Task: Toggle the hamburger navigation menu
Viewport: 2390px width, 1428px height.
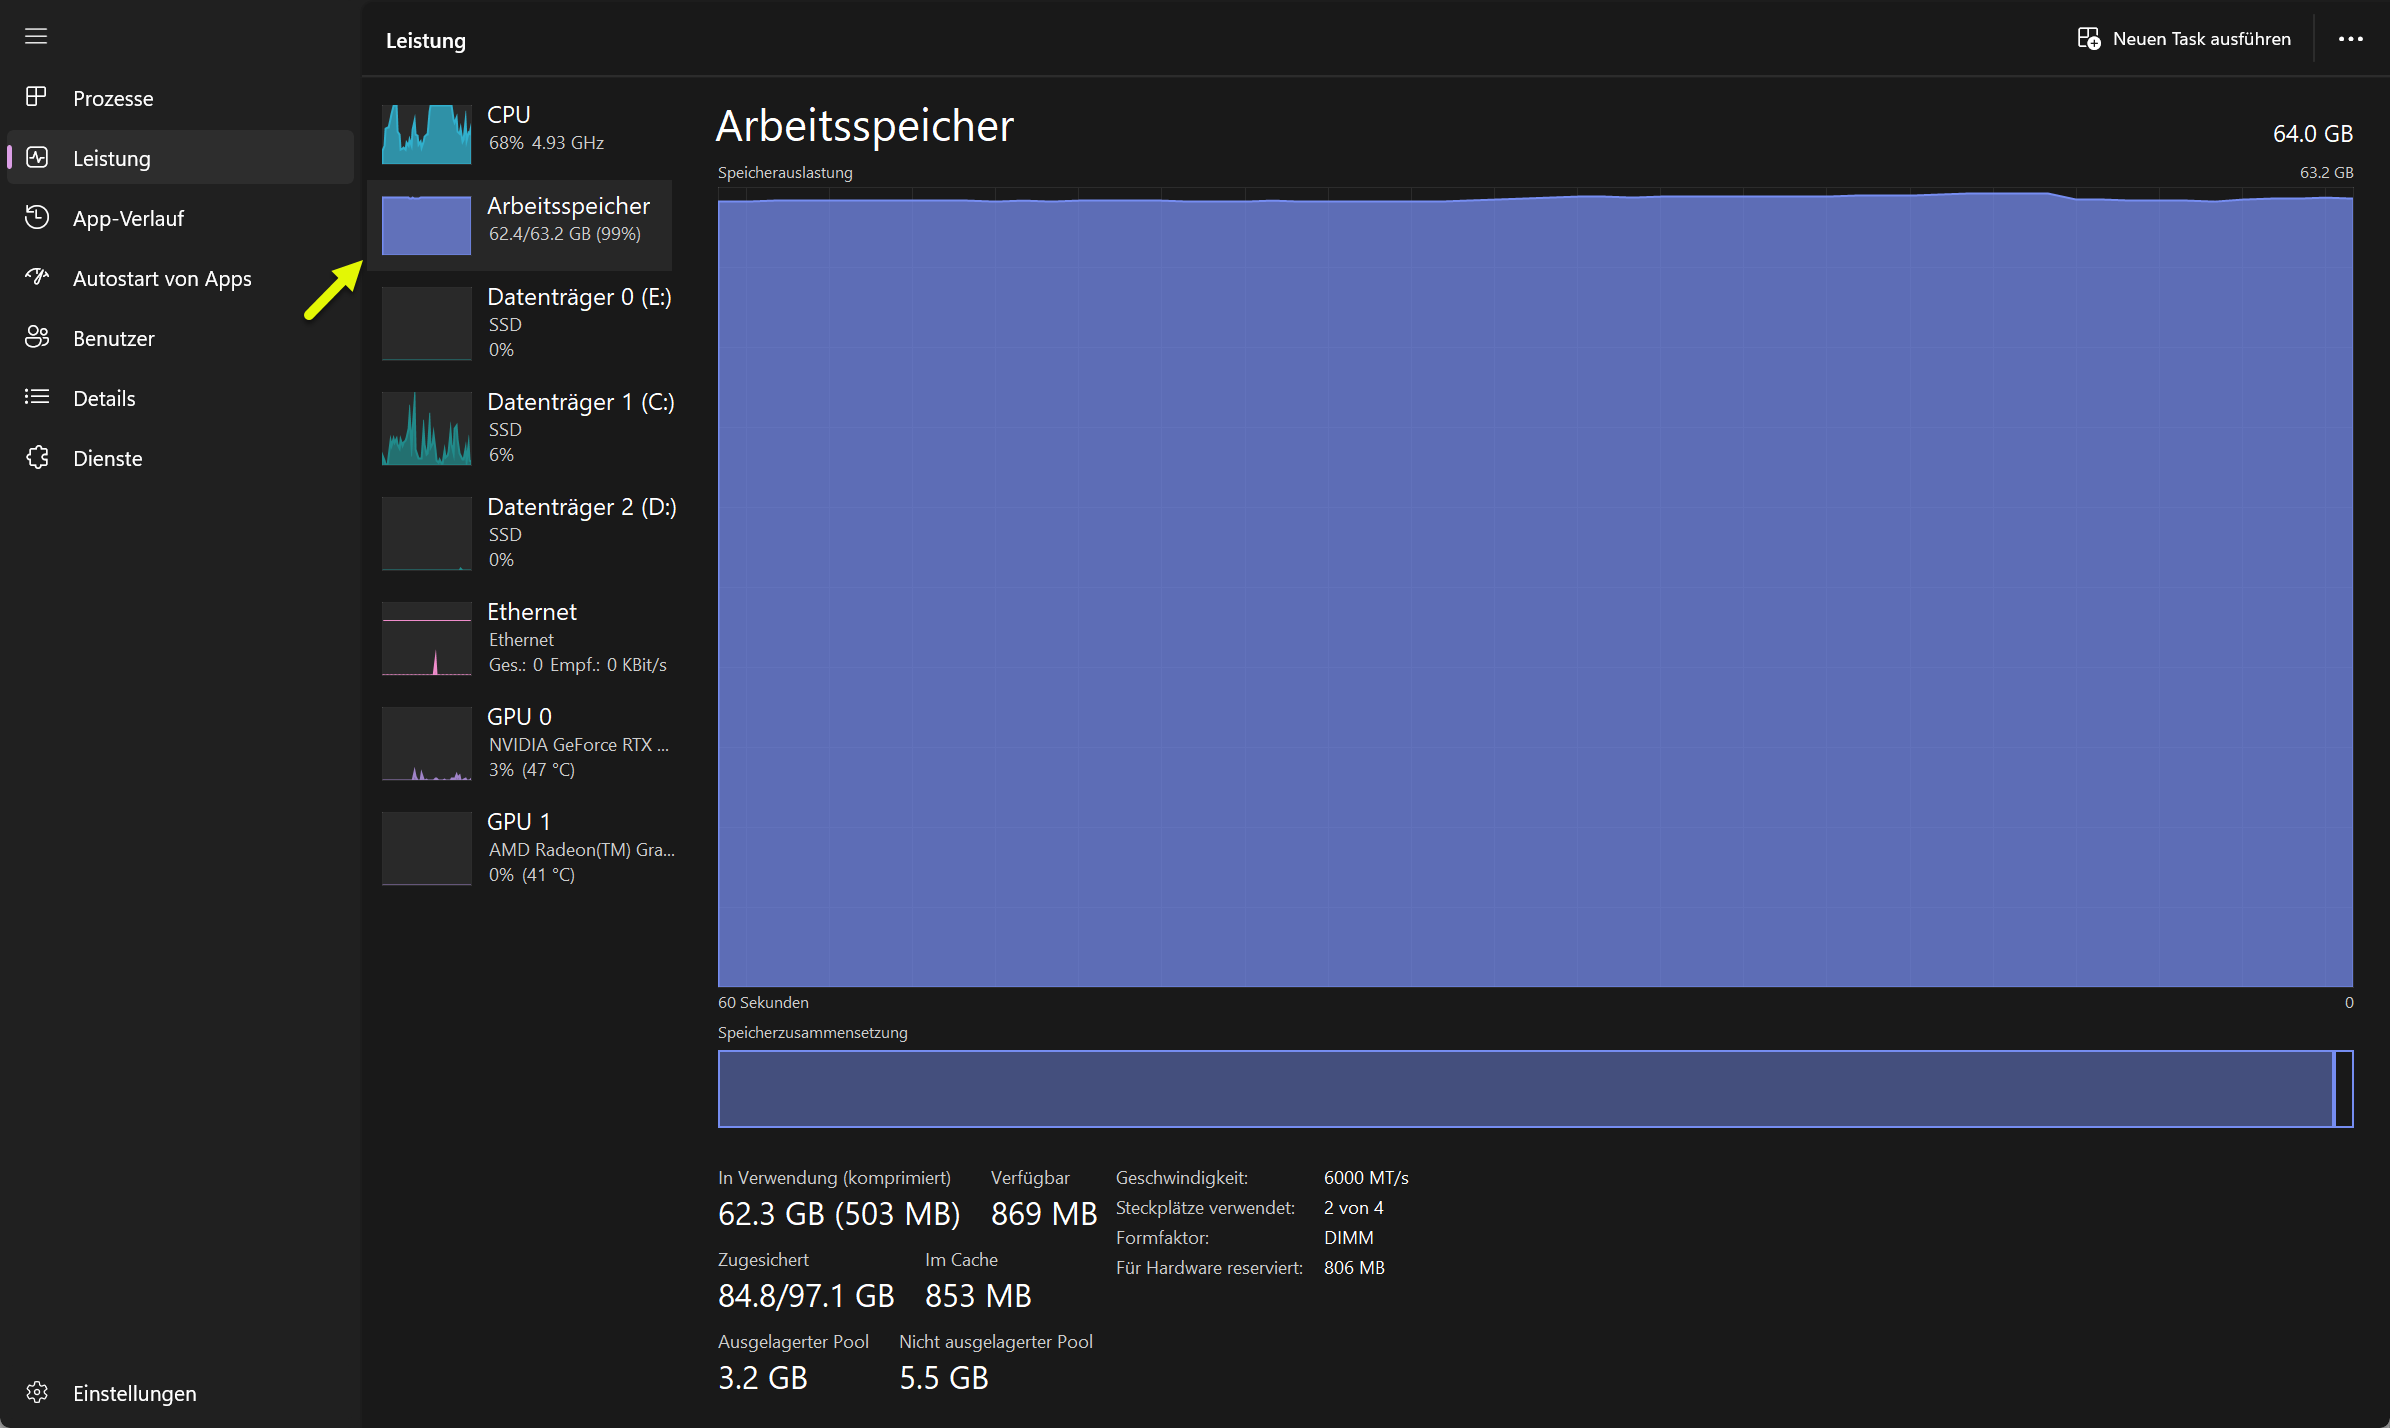Action: 36,37
